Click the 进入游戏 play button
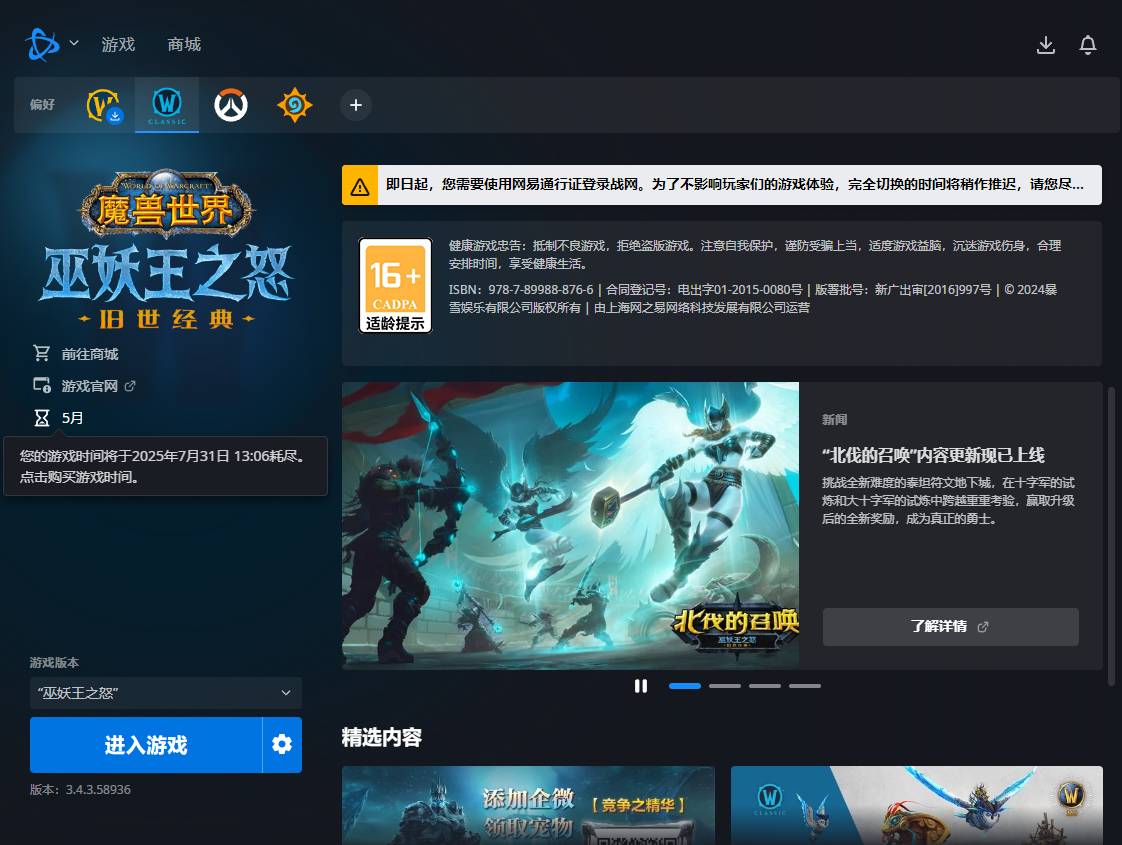 [146, 745]
